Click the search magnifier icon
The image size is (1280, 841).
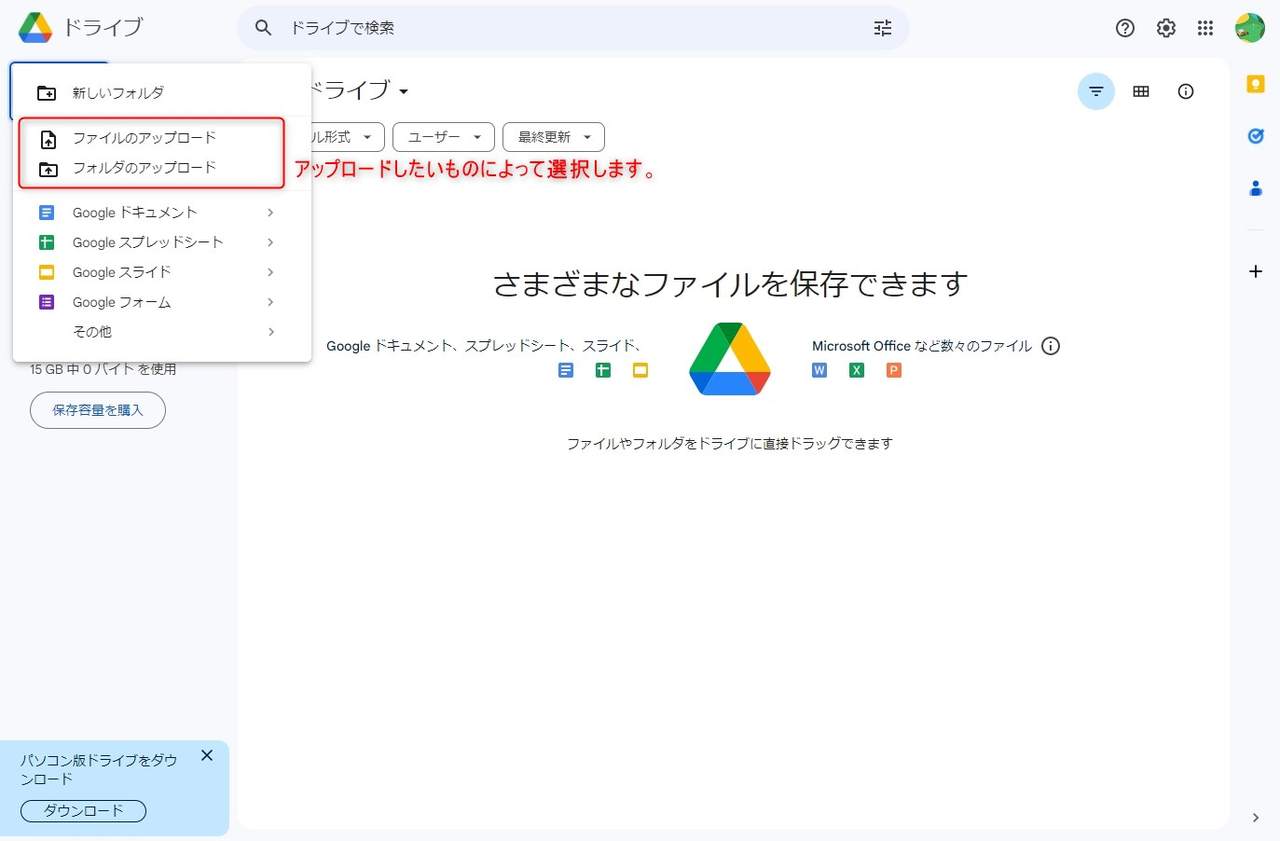click(x=263, y=28)
